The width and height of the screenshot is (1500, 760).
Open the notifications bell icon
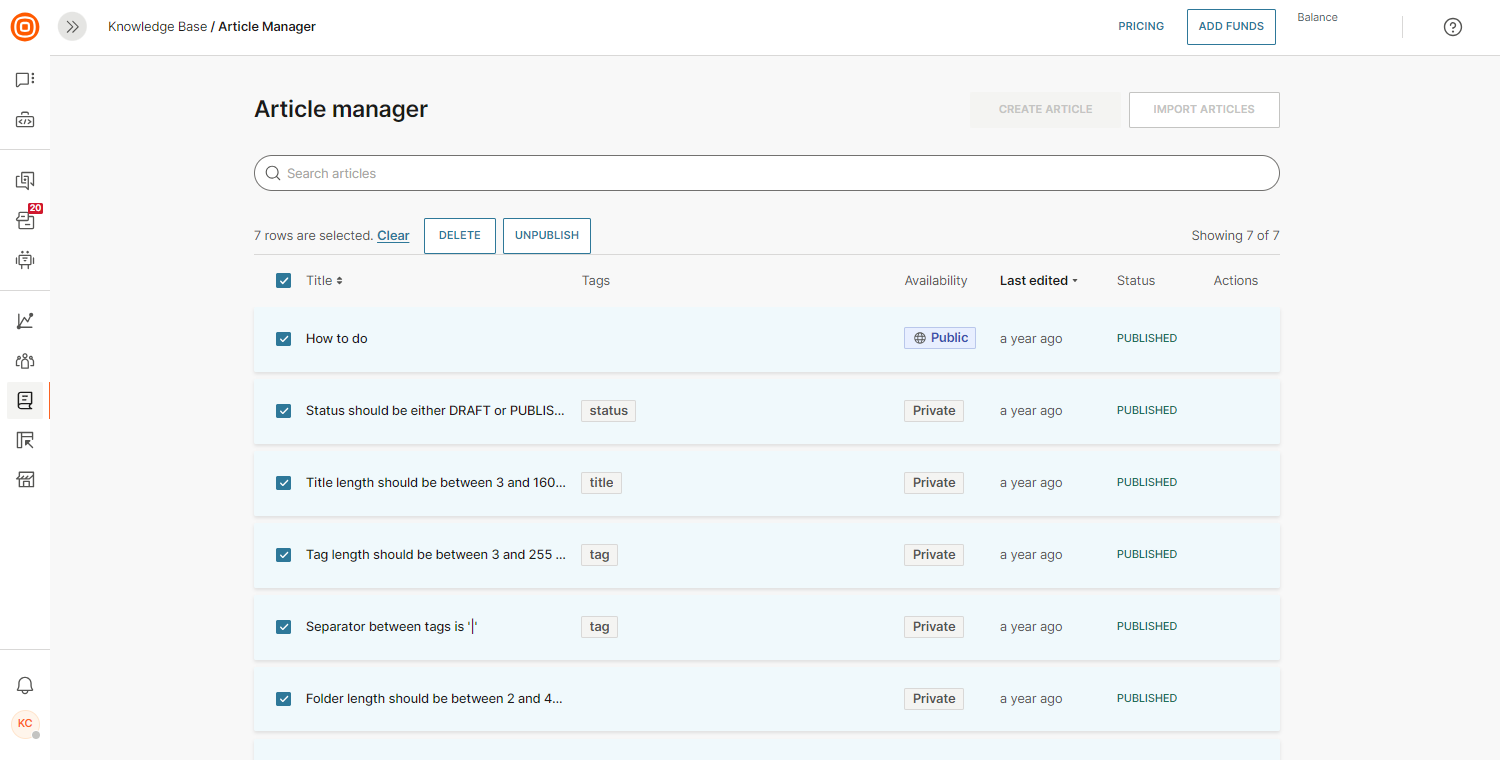coord(25,685)
